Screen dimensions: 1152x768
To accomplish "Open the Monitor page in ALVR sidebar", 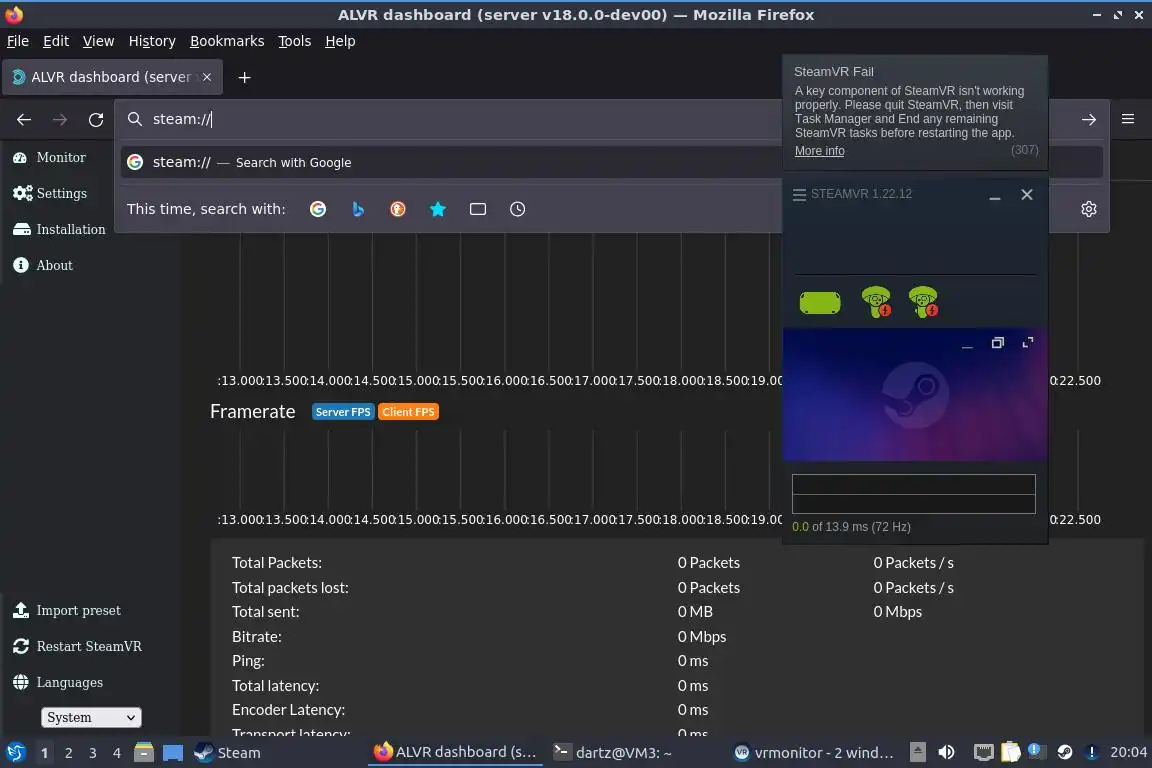I will tap(49, 157).
